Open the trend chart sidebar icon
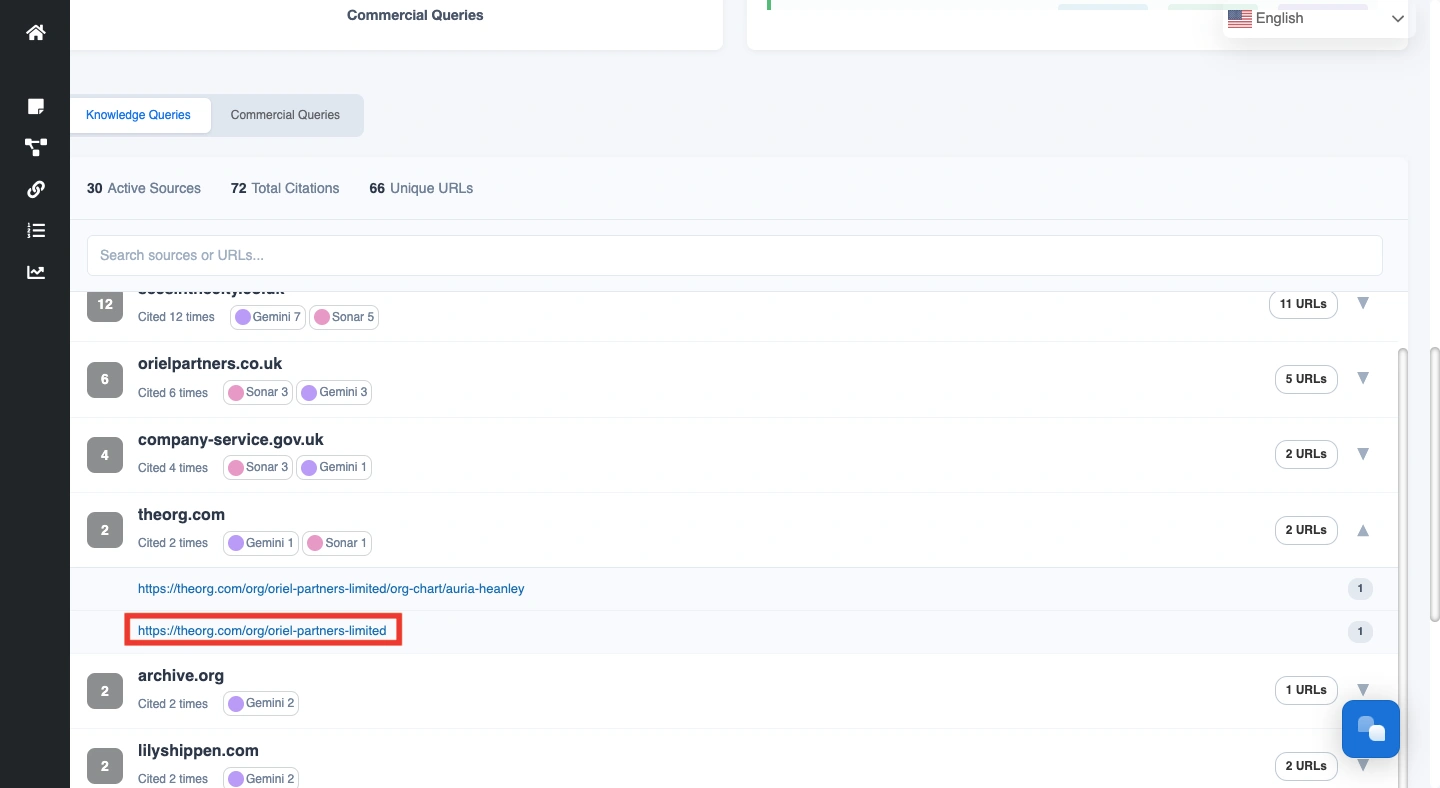This screenshot has height=788, width=1440. click(x=36, y=272)
